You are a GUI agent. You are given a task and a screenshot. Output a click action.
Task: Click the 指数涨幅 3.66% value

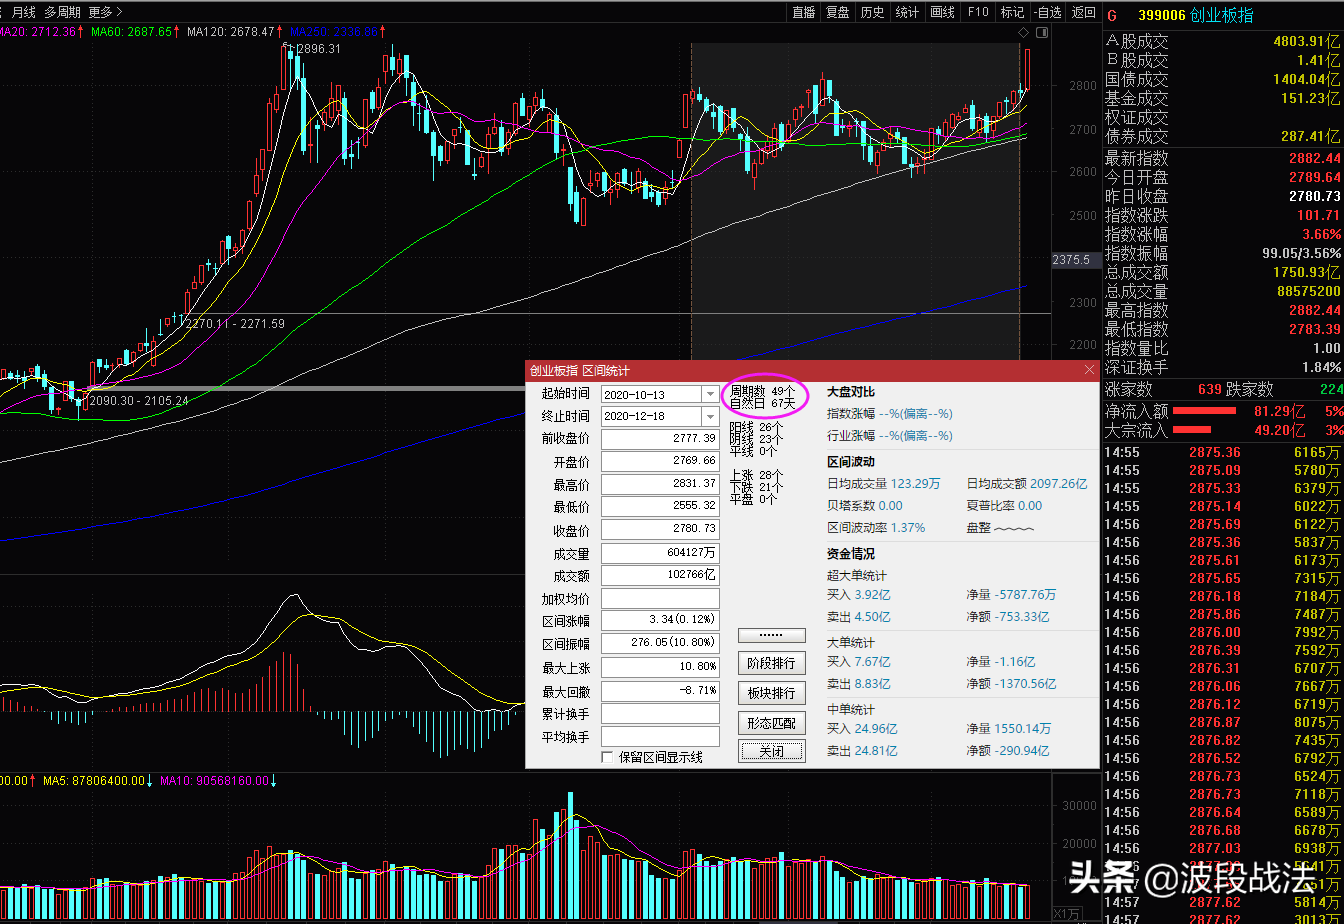click(1321, 235)
